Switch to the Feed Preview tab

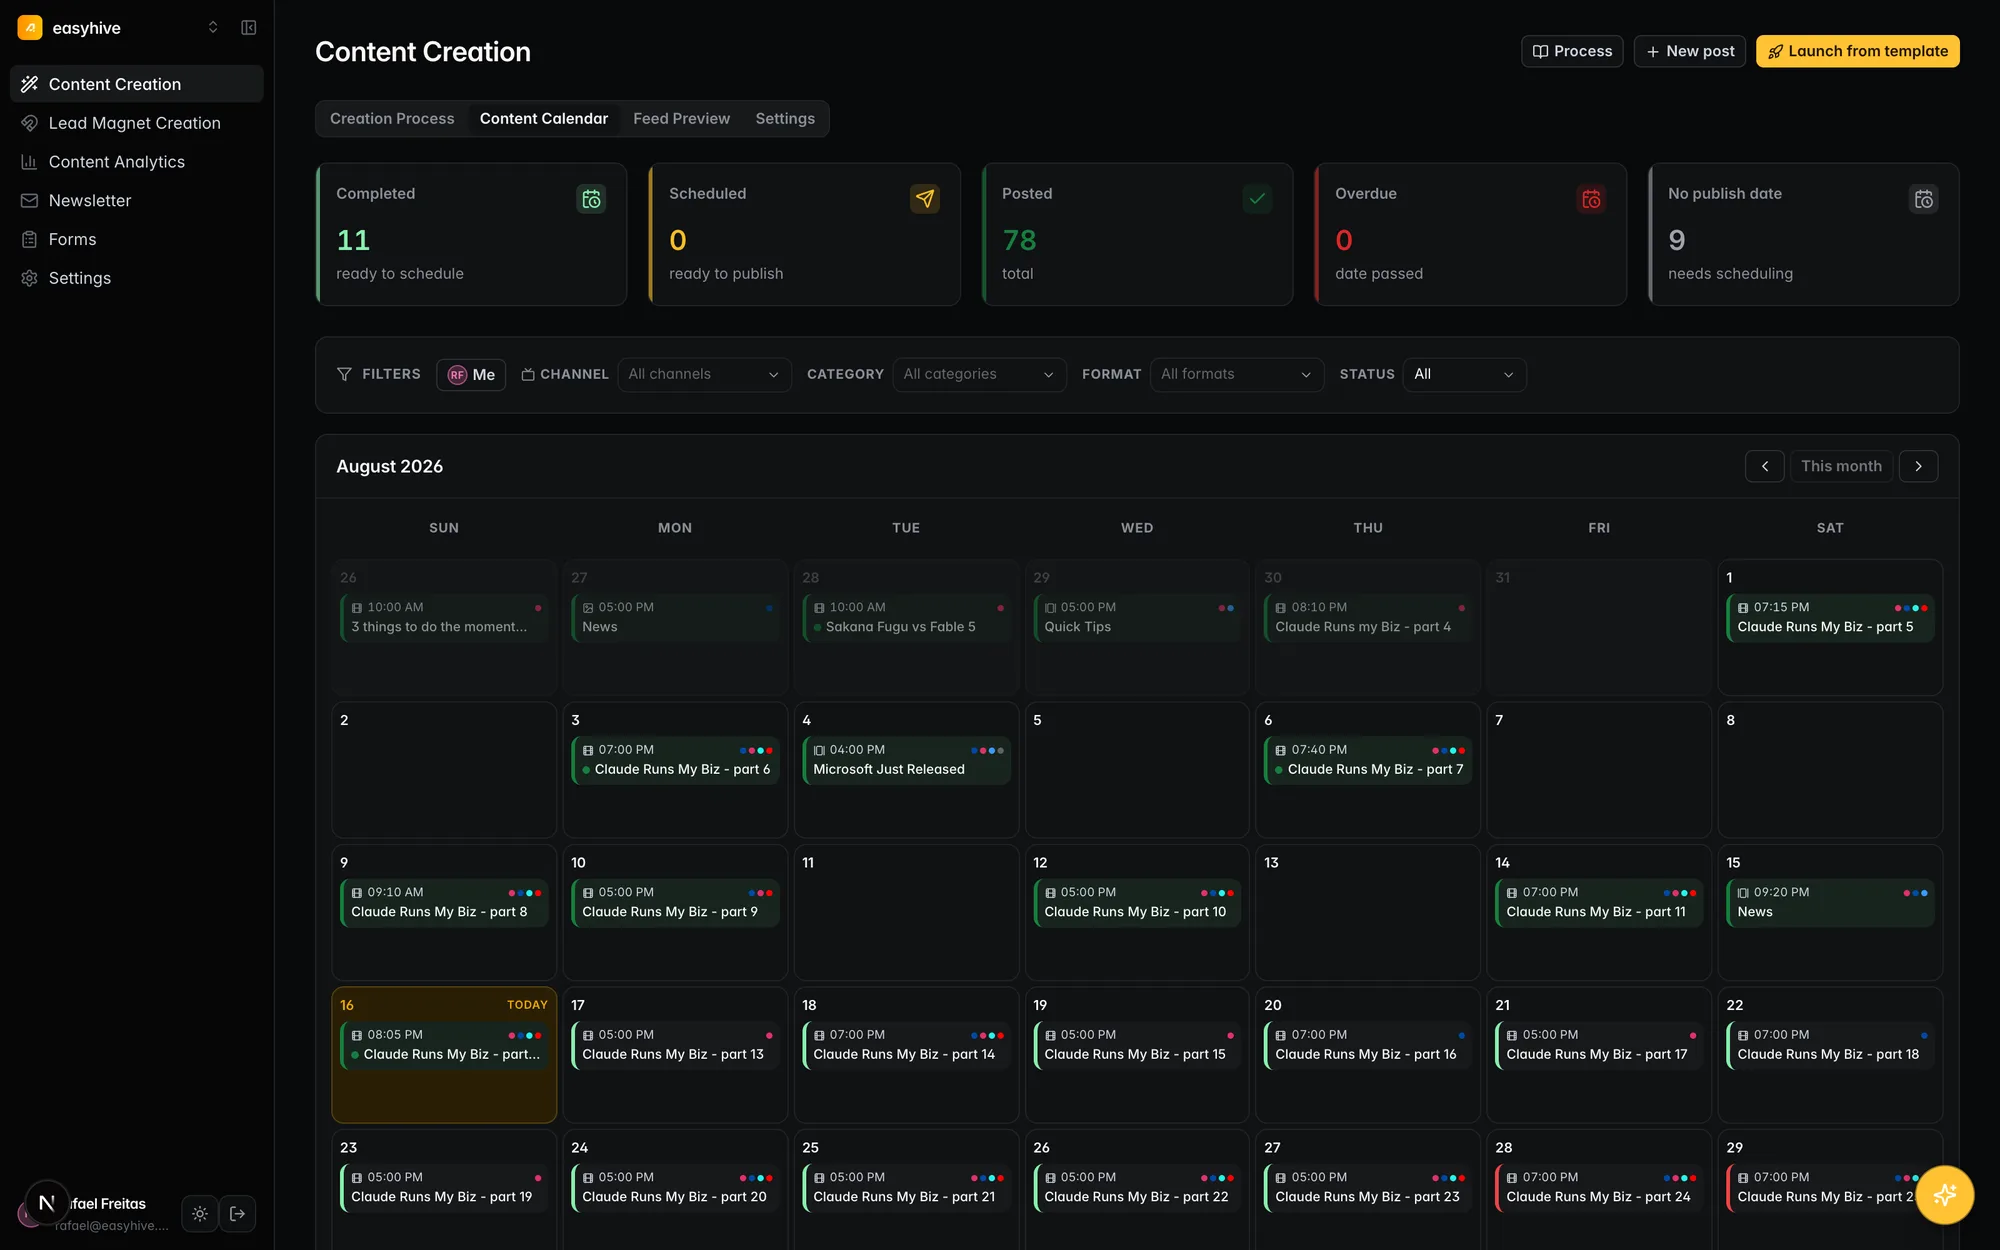[x=681, y=118]
